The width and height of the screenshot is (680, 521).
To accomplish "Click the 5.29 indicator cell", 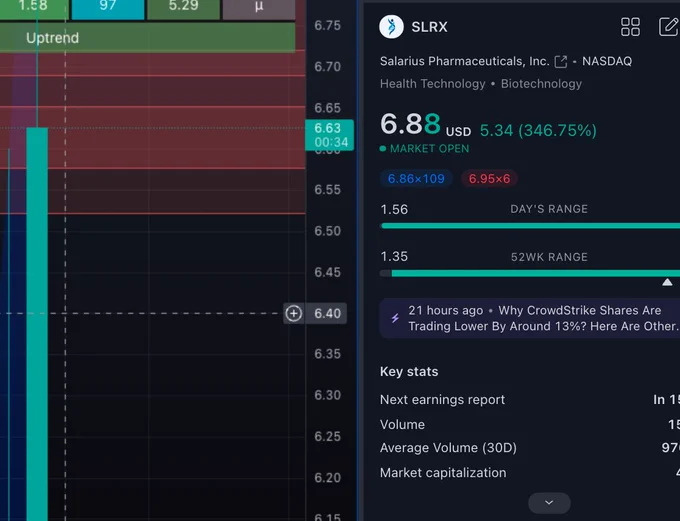I will 183,9.
